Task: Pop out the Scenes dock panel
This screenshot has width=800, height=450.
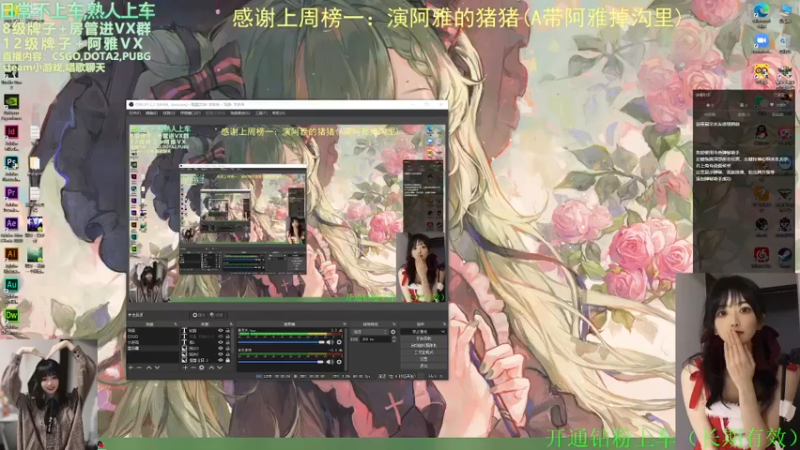Action: pos(176,324)
